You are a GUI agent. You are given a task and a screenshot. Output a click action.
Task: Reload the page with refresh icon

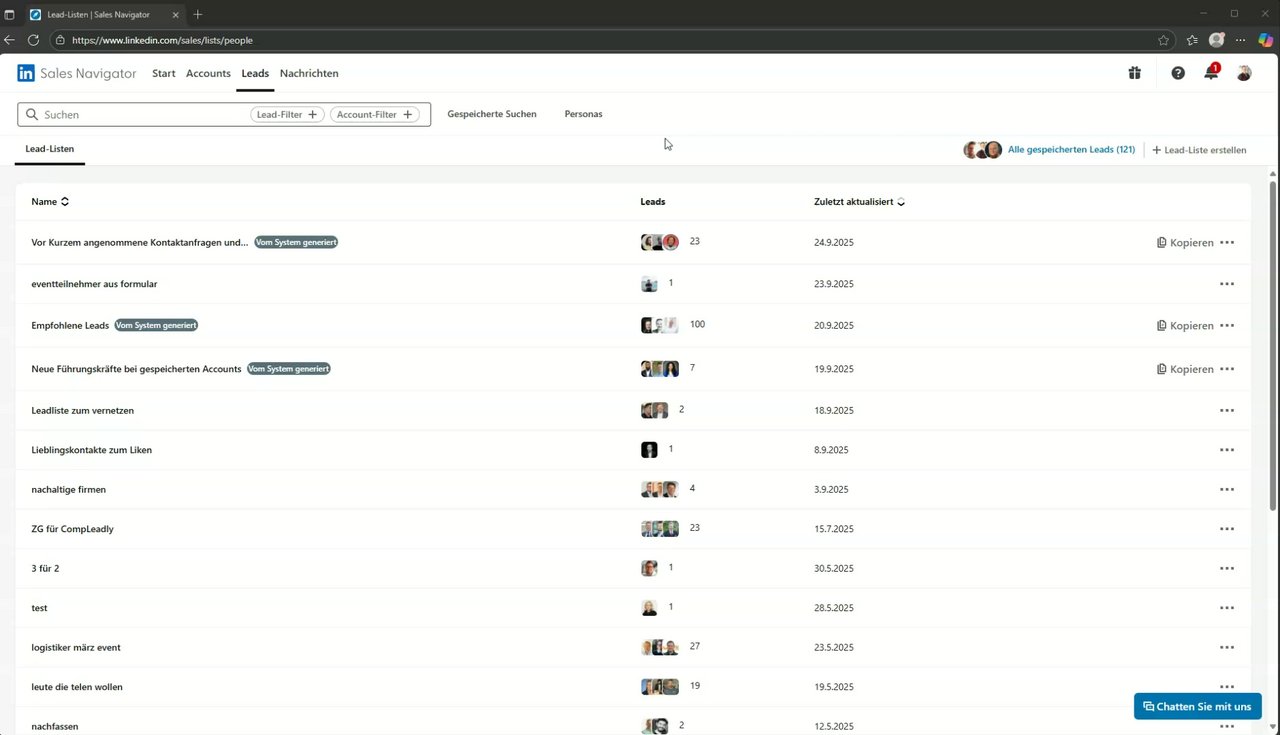(x=33, y=40)
